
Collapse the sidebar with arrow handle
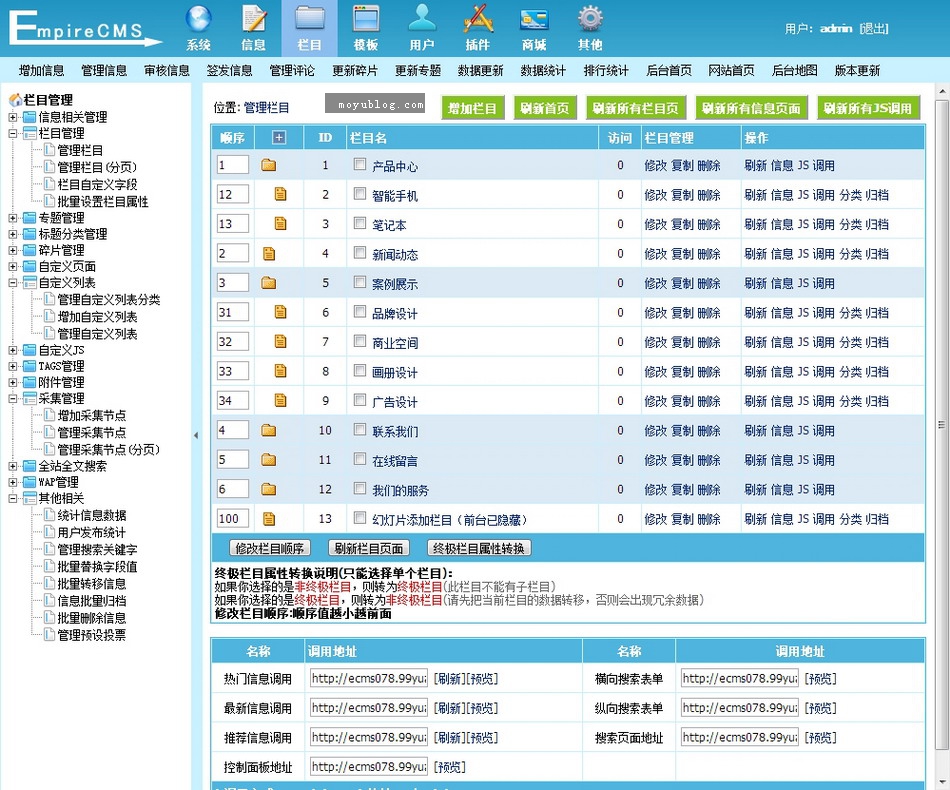pos(196,435)
